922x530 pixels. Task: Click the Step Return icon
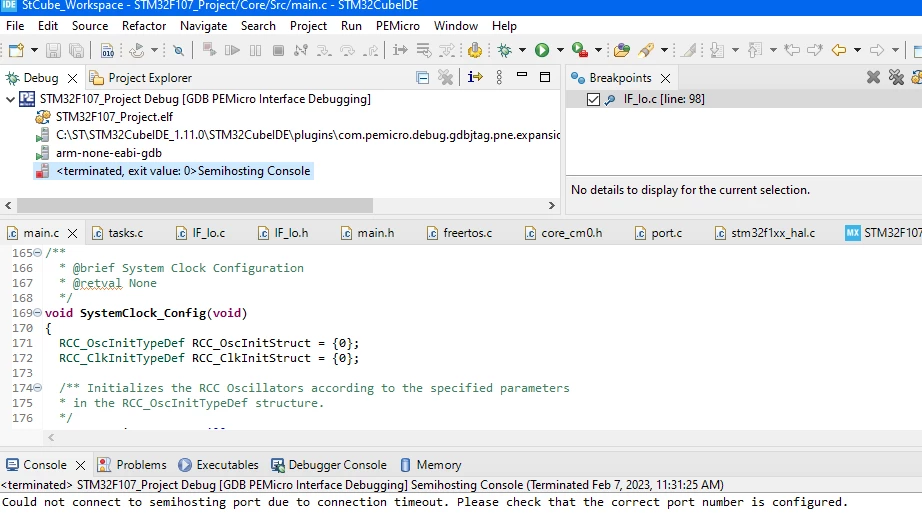(370, 51)
